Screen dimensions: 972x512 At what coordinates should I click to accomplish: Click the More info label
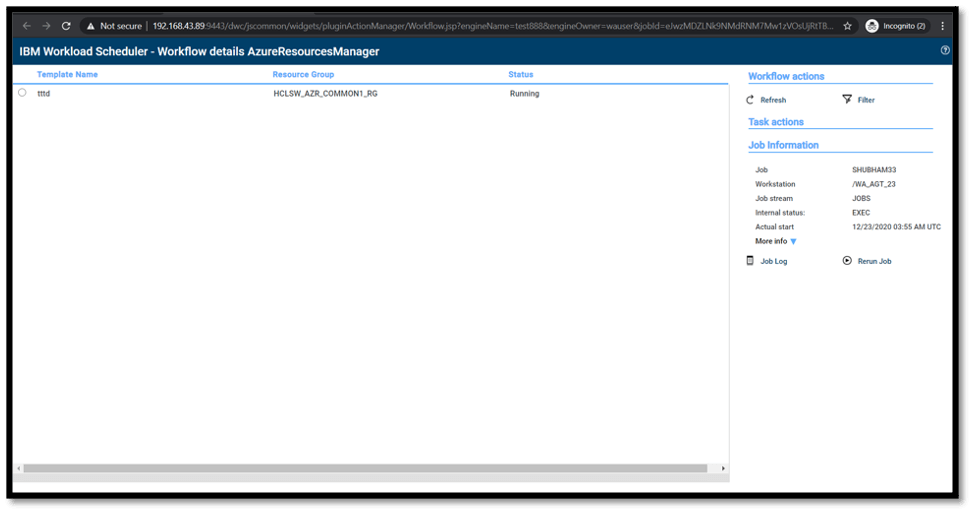point(771,241)
